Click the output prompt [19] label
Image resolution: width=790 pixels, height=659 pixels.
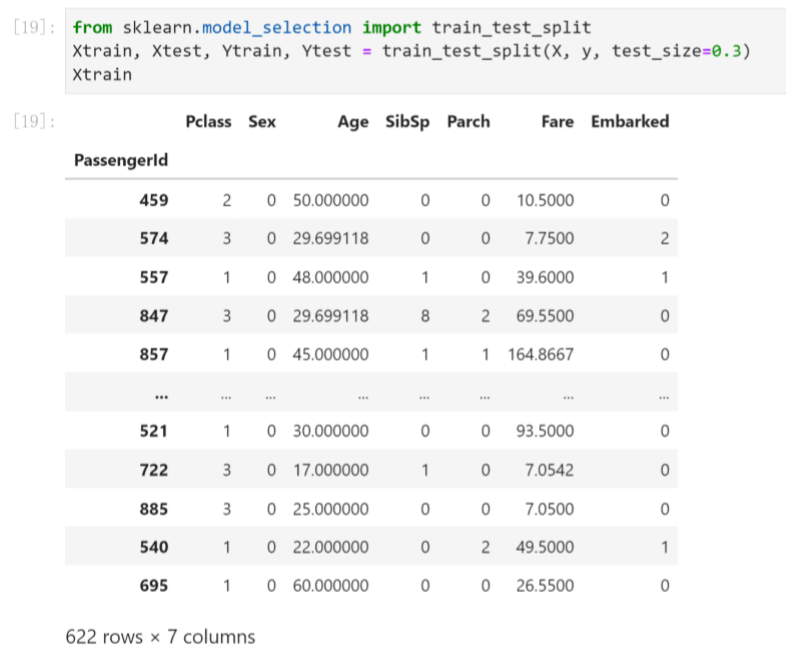(35, 122)
